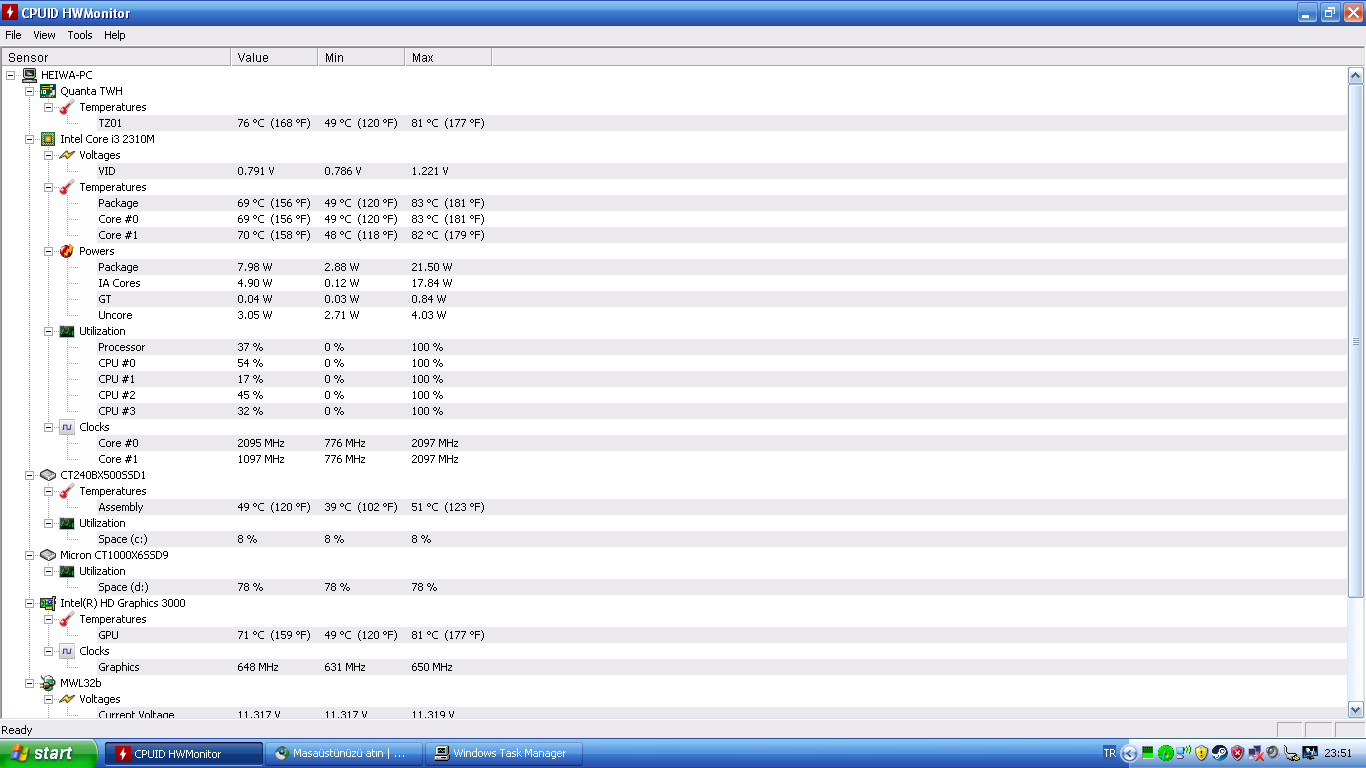Viewport: 1366px width, 768px height.
Task: Open the Help menu
Action: [115, 35]
